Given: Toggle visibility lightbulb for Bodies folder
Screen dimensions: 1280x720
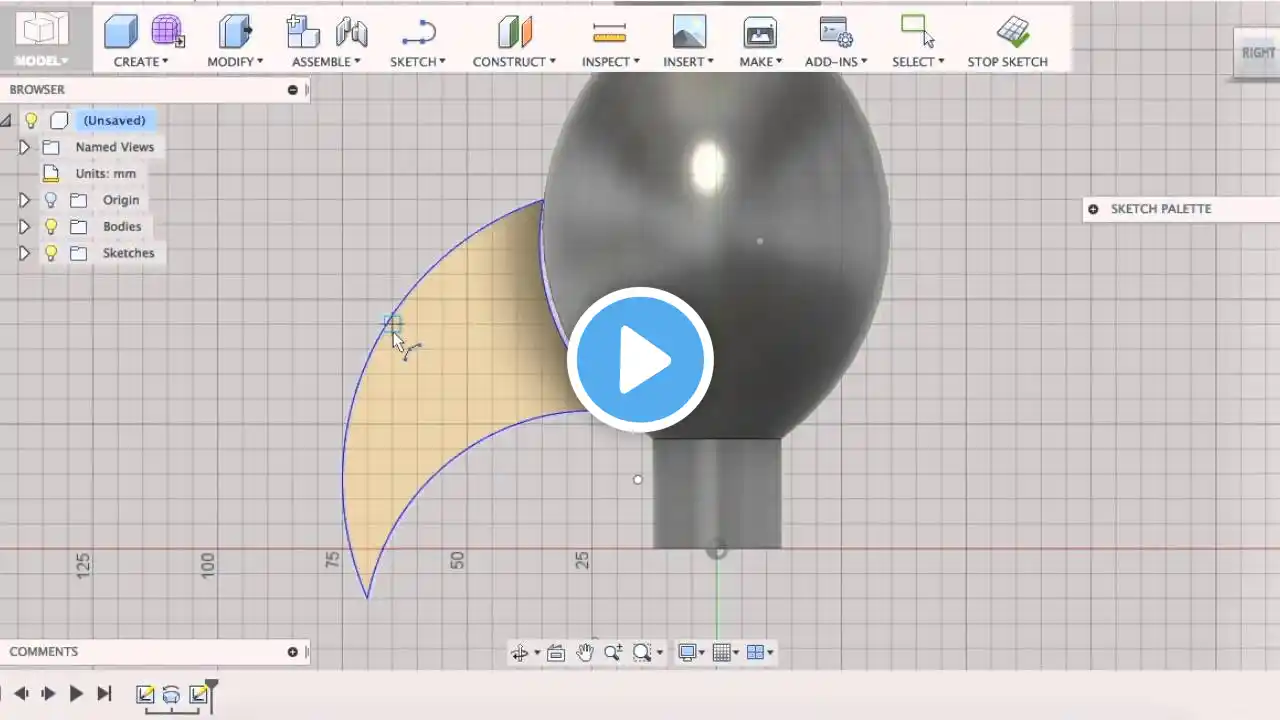Looking at the screenshot, I should click(51, 226).
